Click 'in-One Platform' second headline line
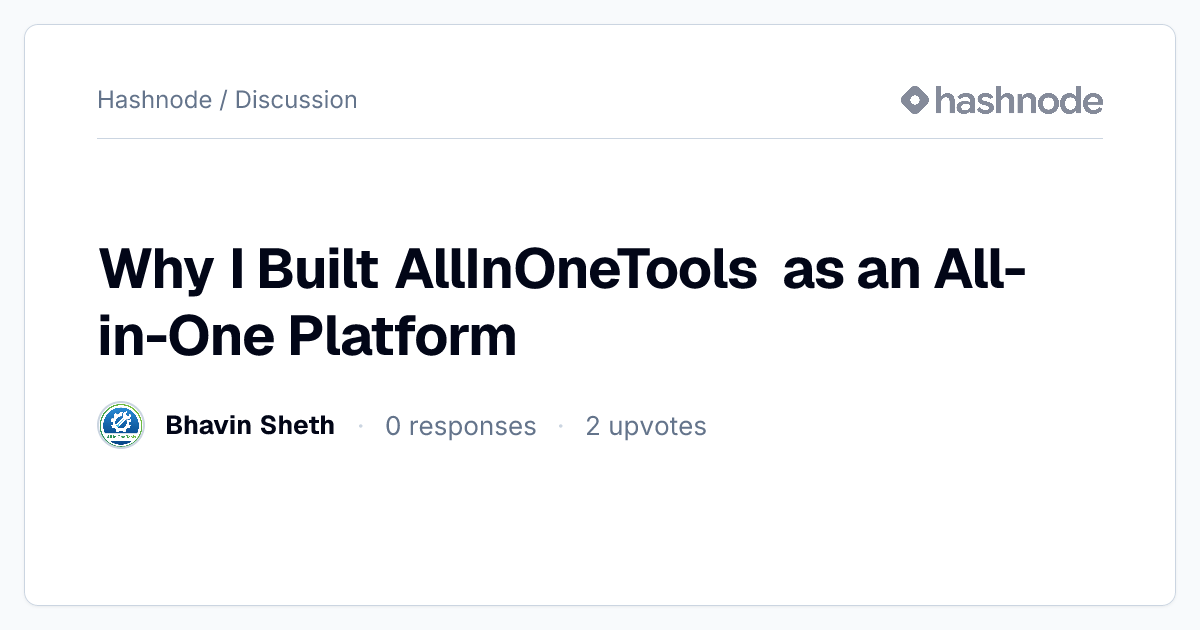This screenshot has width=1200, height=630. [308, 337]
